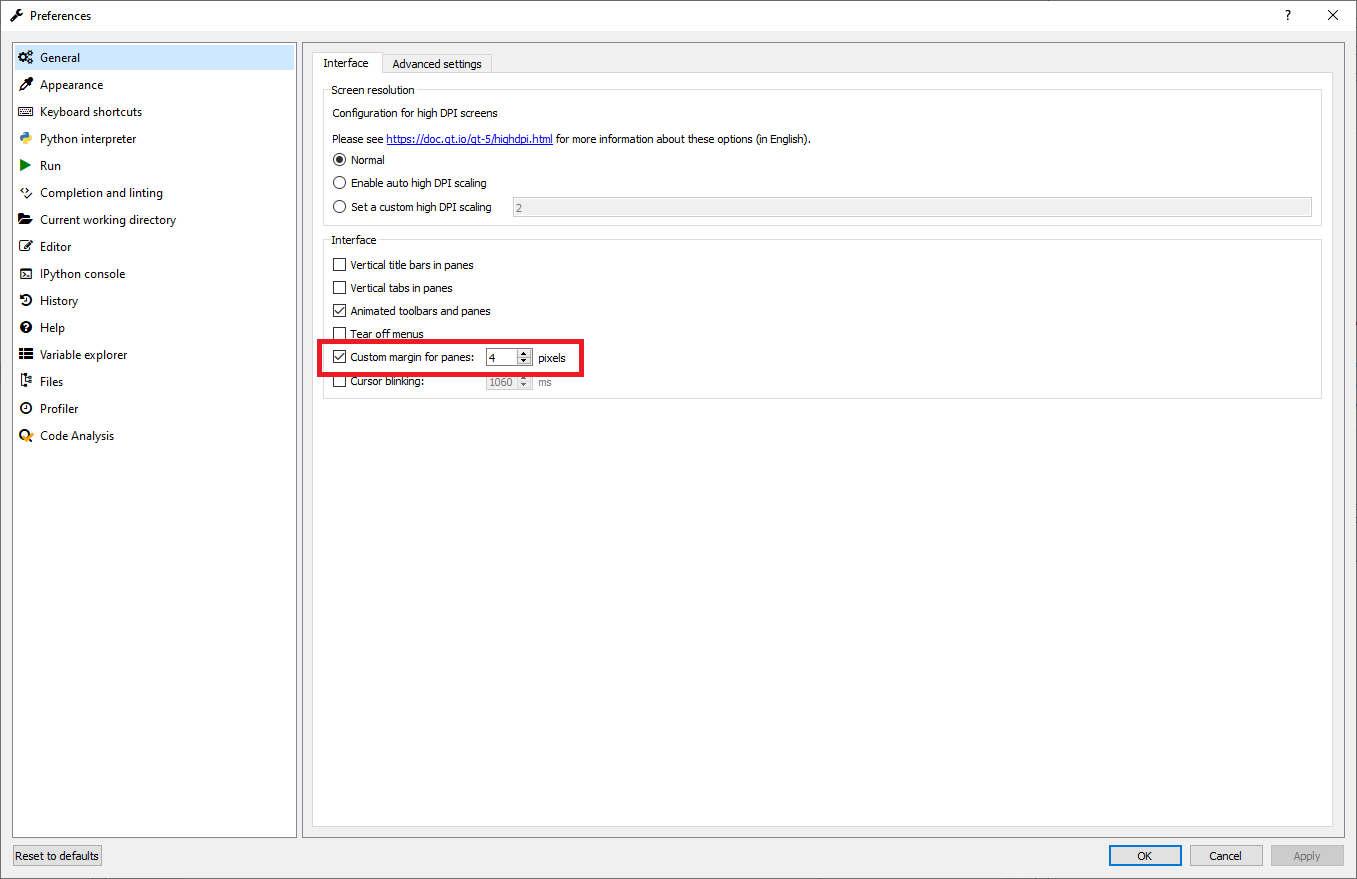Enable cursor blinking option
Screen dimensions: 1357x879
[x=339, y=381]
